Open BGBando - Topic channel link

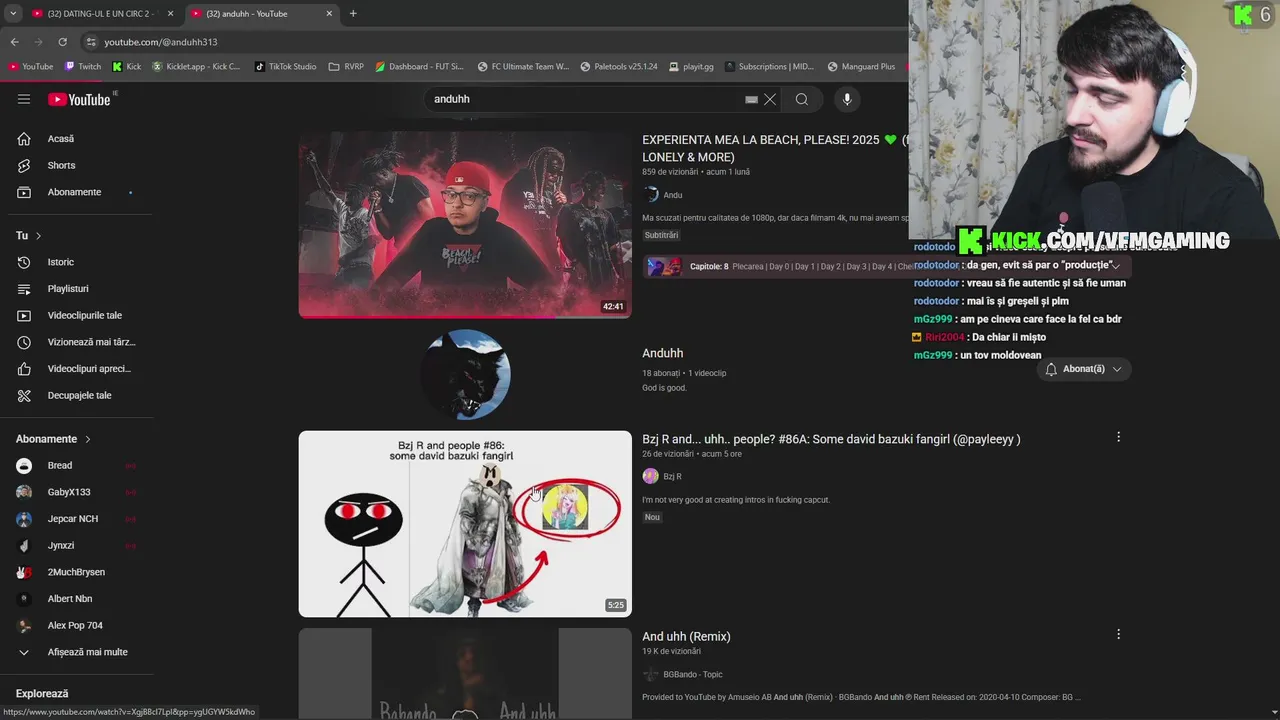click(693, 674)
